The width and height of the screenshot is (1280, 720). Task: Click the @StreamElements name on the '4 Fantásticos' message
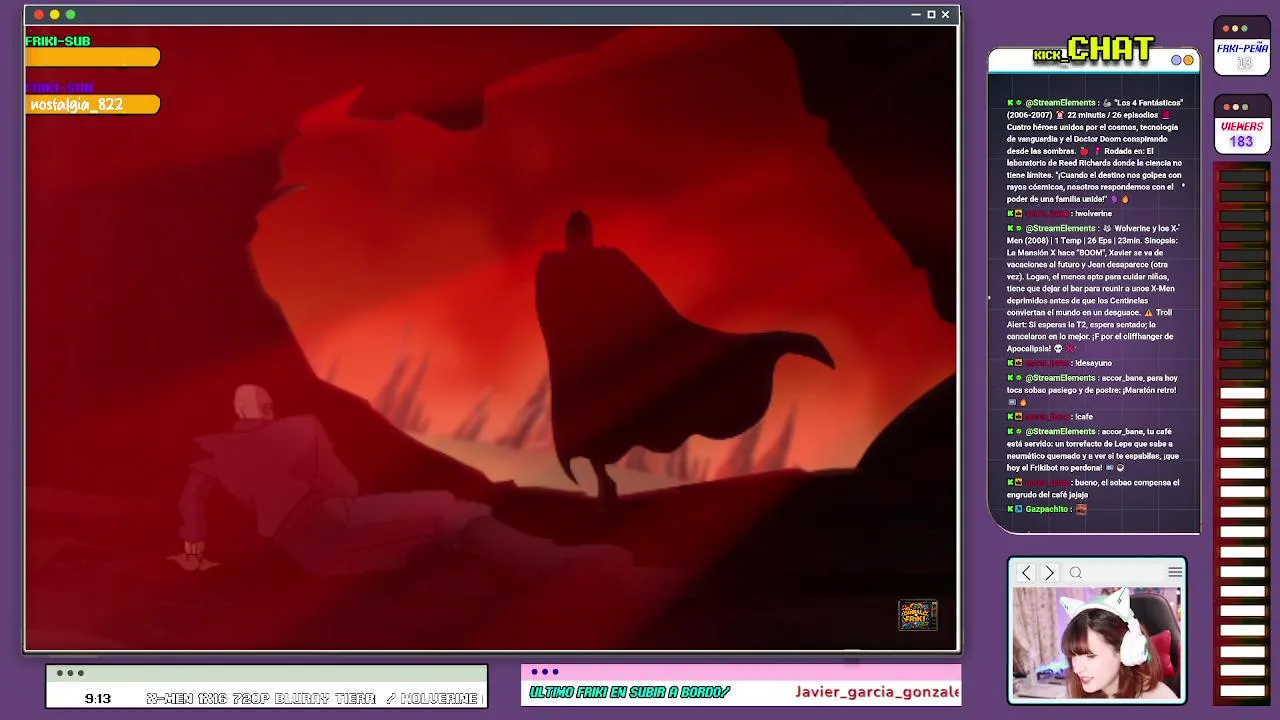[x=1060, y=103]
